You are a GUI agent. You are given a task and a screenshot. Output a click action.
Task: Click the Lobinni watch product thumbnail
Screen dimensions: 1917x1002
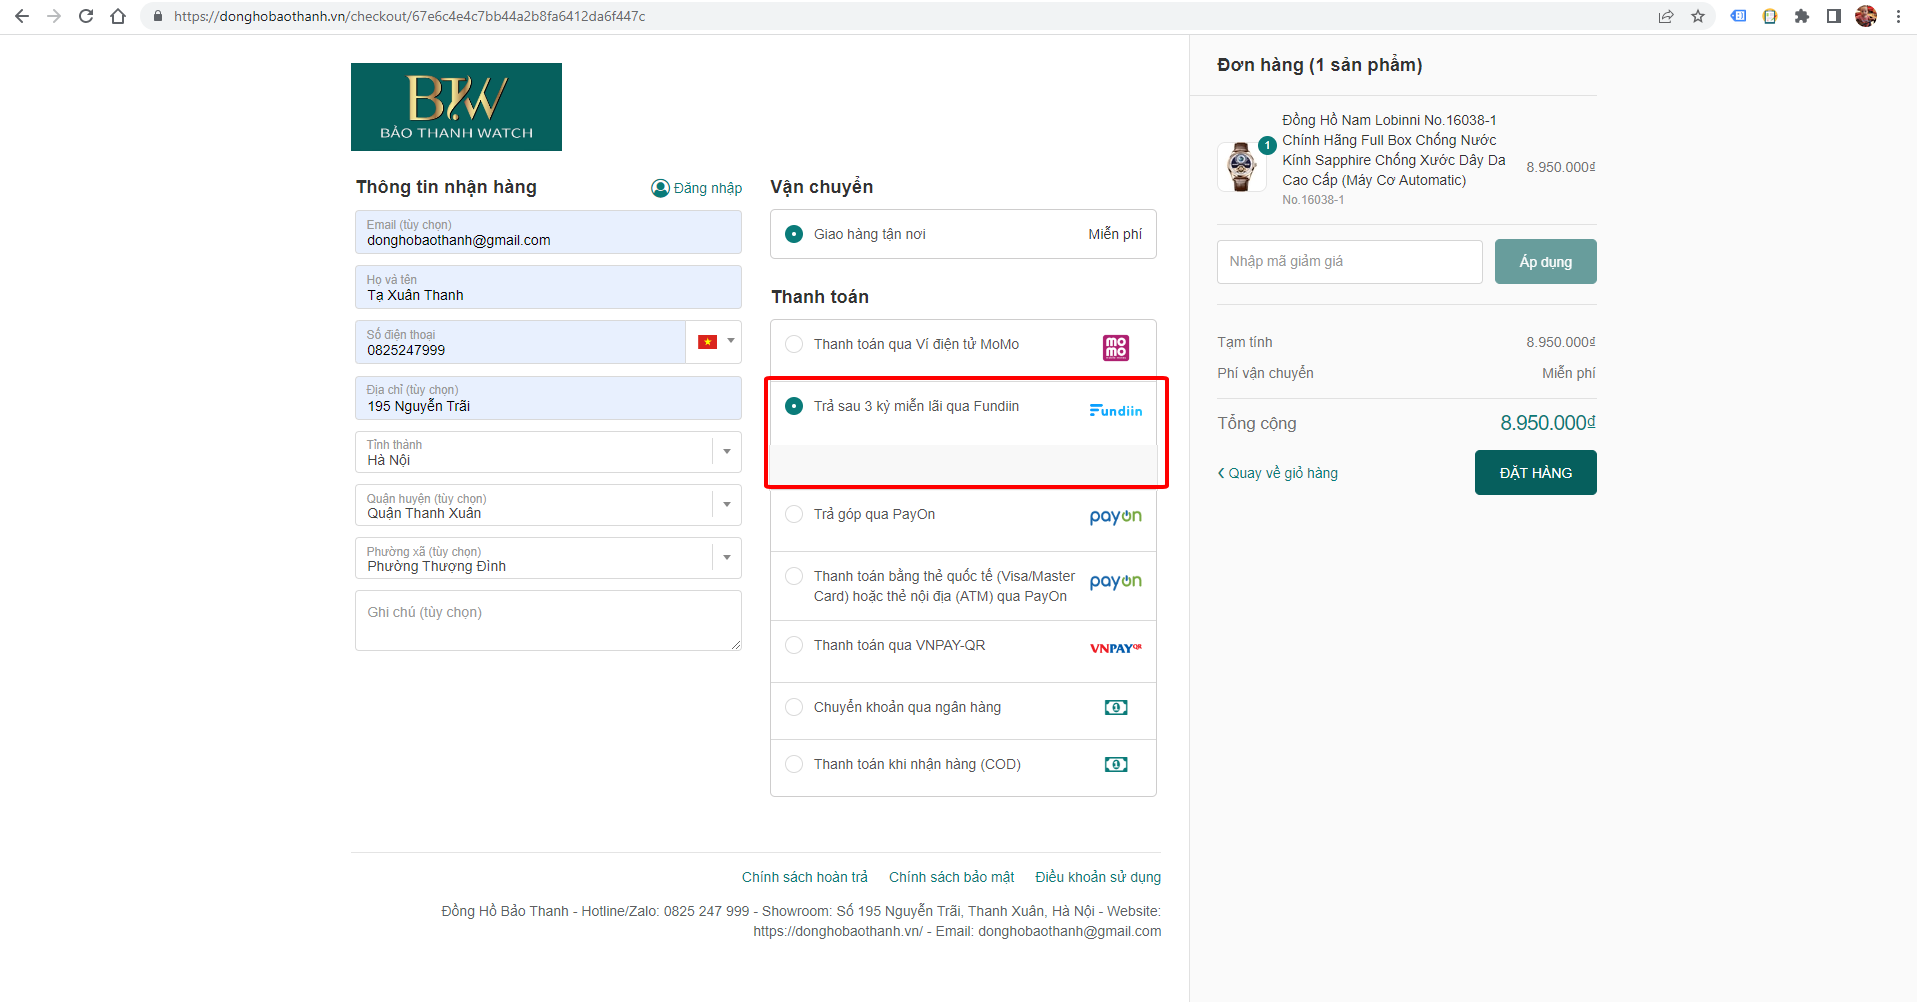(x=1241, y=167)
